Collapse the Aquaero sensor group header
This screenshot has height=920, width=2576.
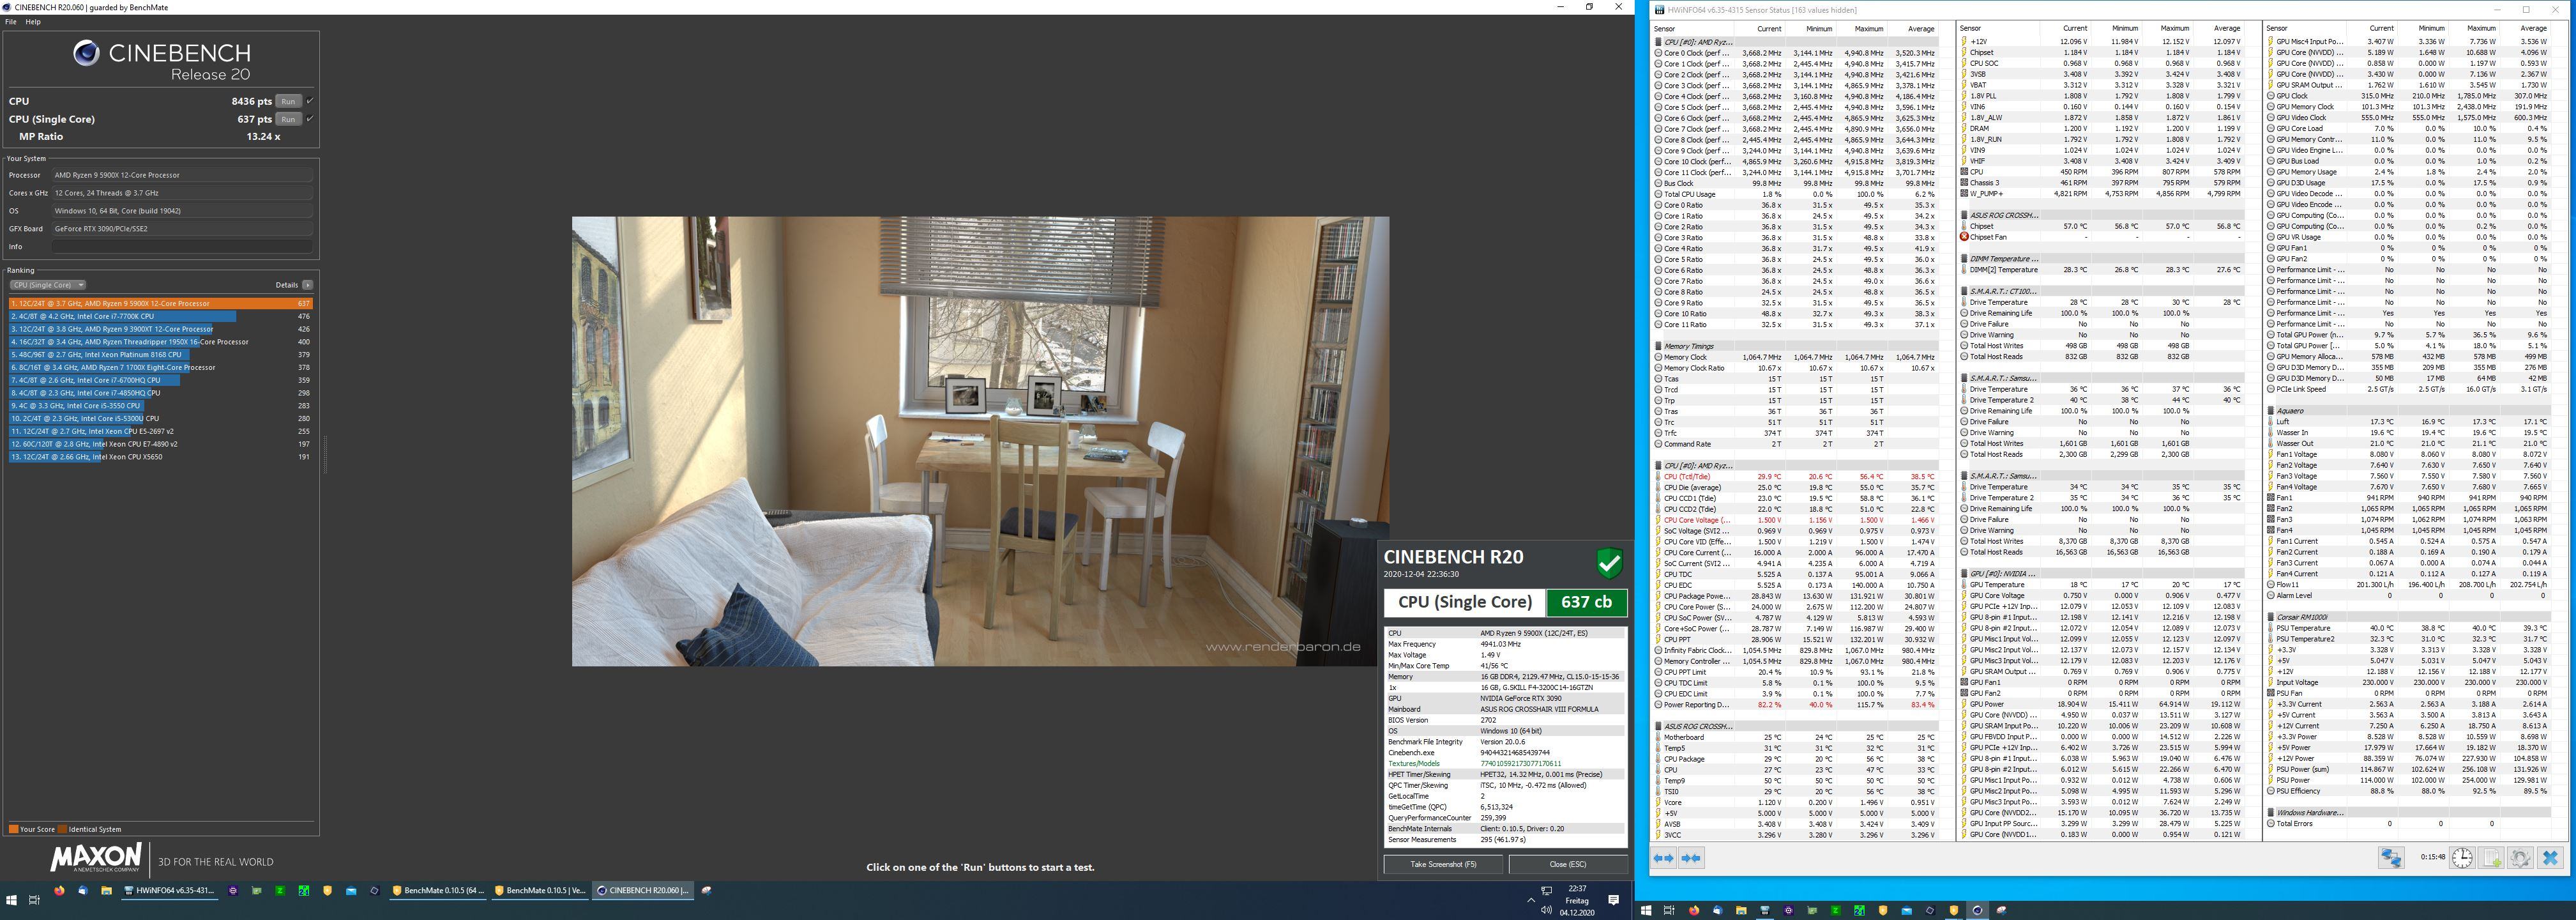point(2290,410)
